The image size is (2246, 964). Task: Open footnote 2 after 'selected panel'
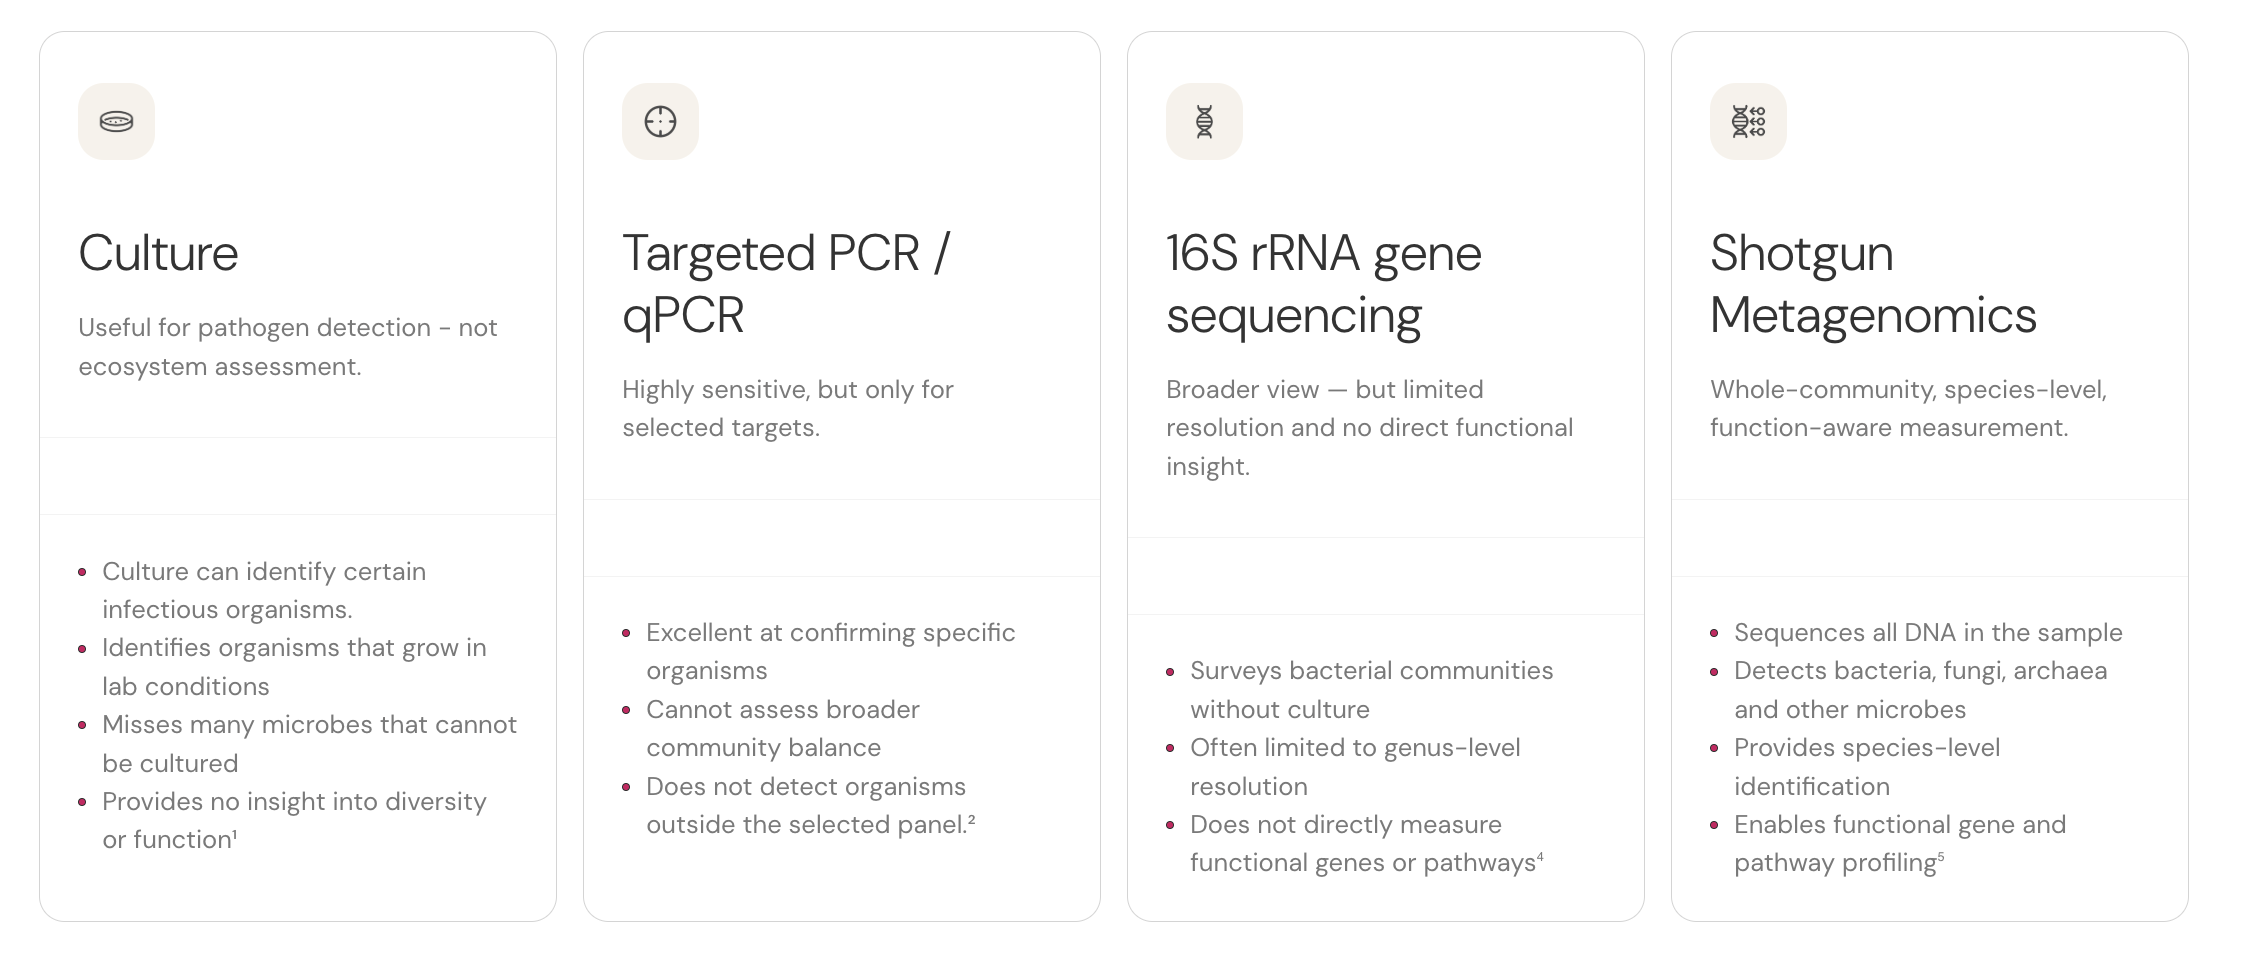[x=971, y=819]
